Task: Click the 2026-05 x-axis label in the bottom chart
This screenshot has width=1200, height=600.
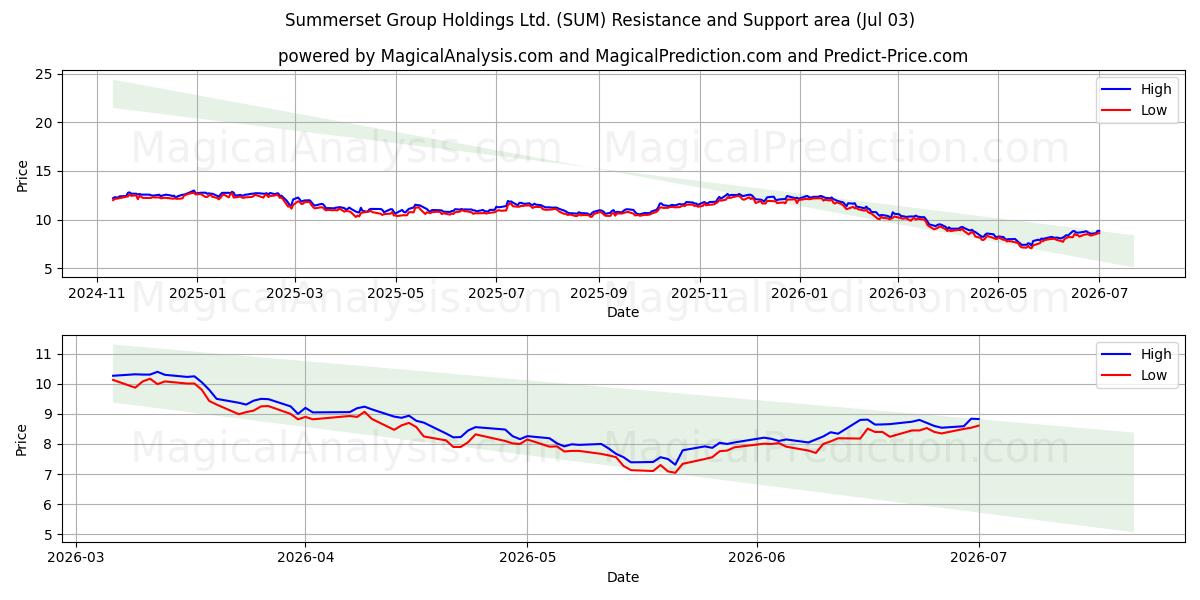Action: pyautogui.click(x=527, y=558)
